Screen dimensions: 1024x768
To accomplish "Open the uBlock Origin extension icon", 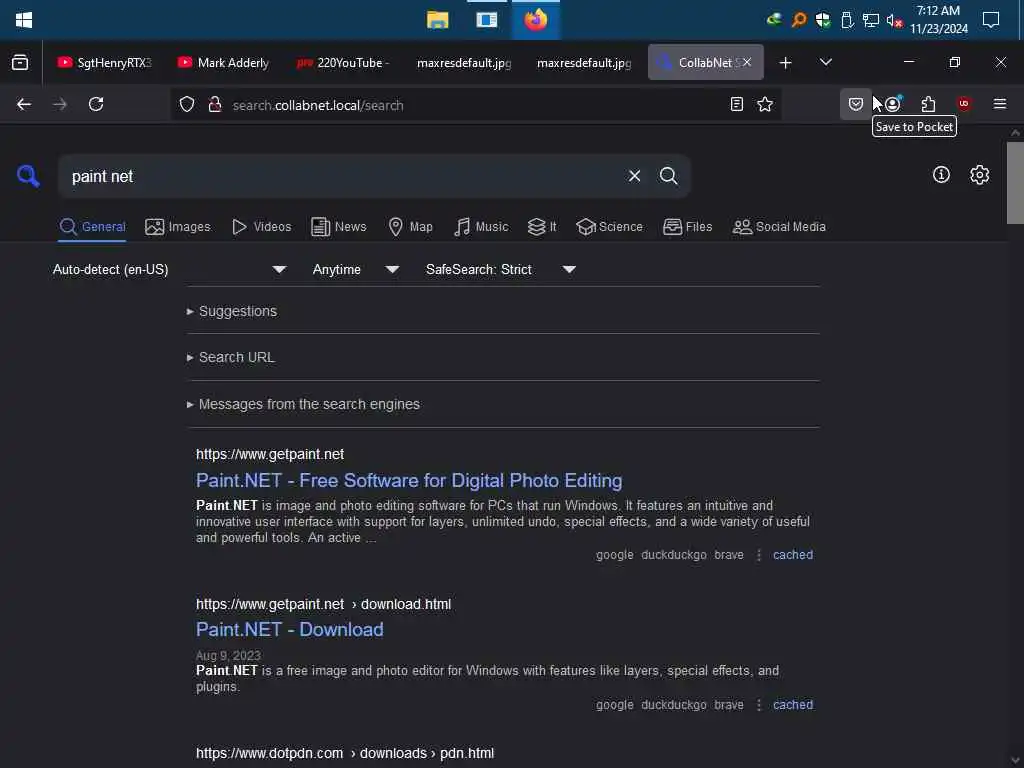I will point(964,104).
